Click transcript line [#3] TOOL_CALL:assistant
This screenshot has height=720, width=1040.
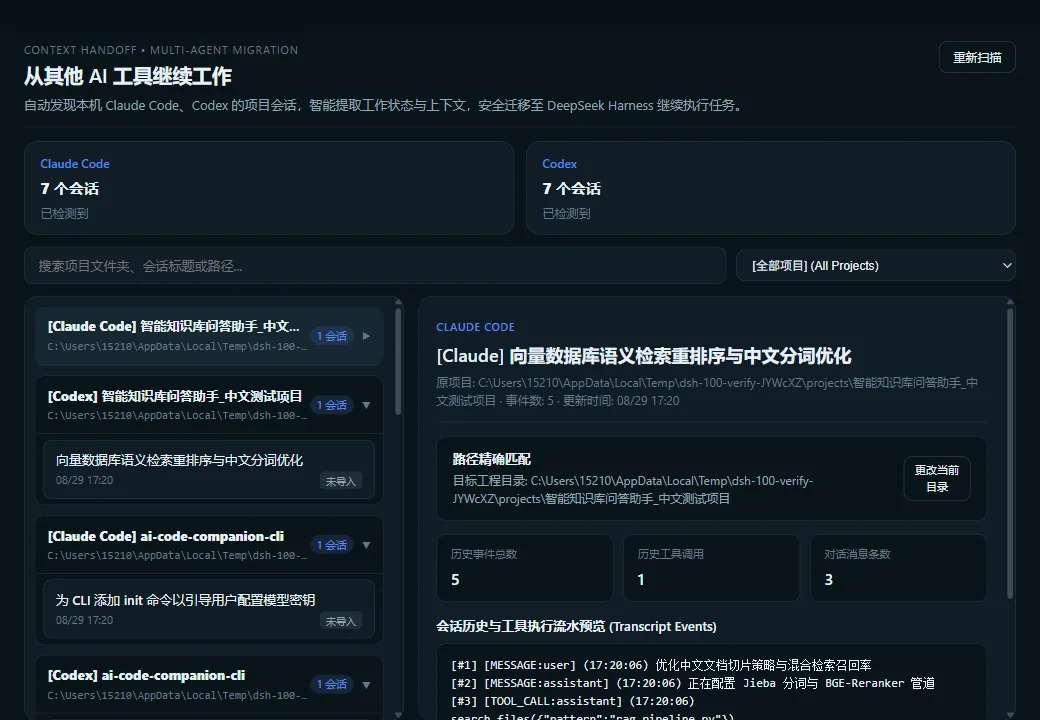[x=572, y=701]
